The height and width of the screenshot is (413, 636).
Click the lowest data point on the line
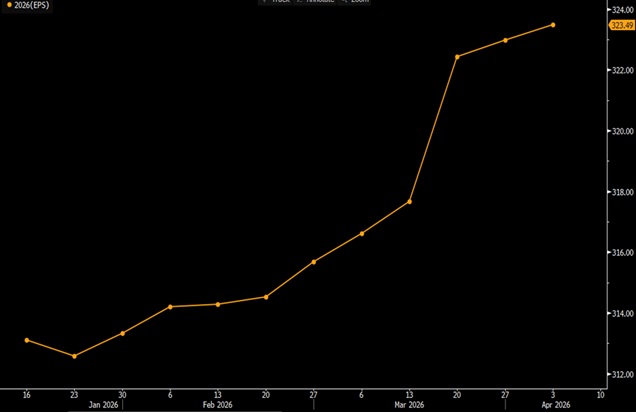click(x=74, y=356)
